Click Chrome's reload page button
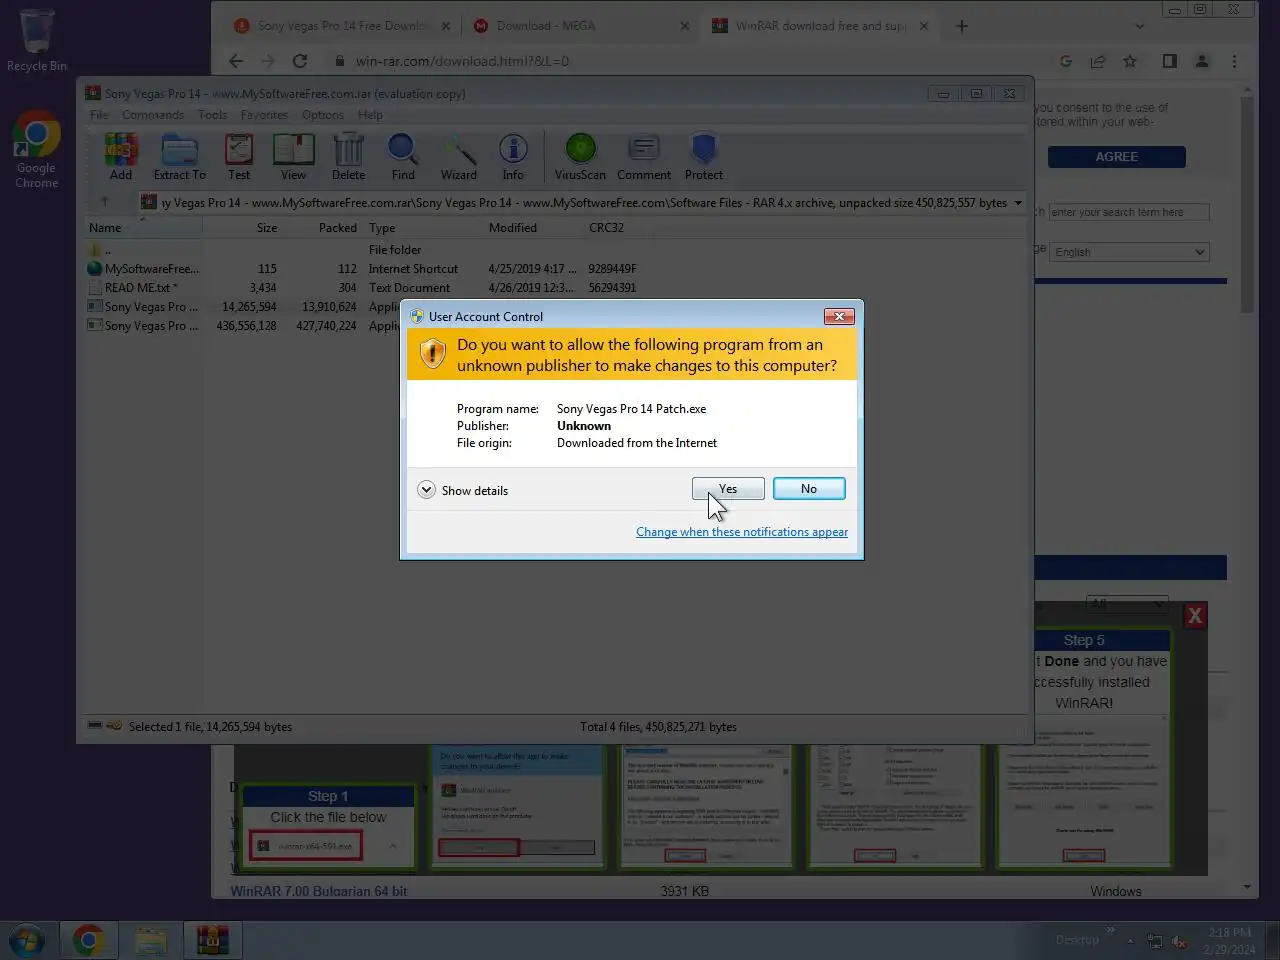The image size is (1280, 960). point(300,61)
